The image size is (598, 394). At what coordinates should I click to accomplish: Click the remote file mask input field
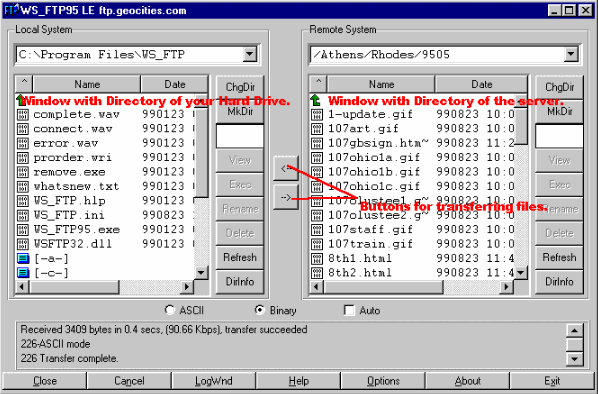[x=559, y=136]
